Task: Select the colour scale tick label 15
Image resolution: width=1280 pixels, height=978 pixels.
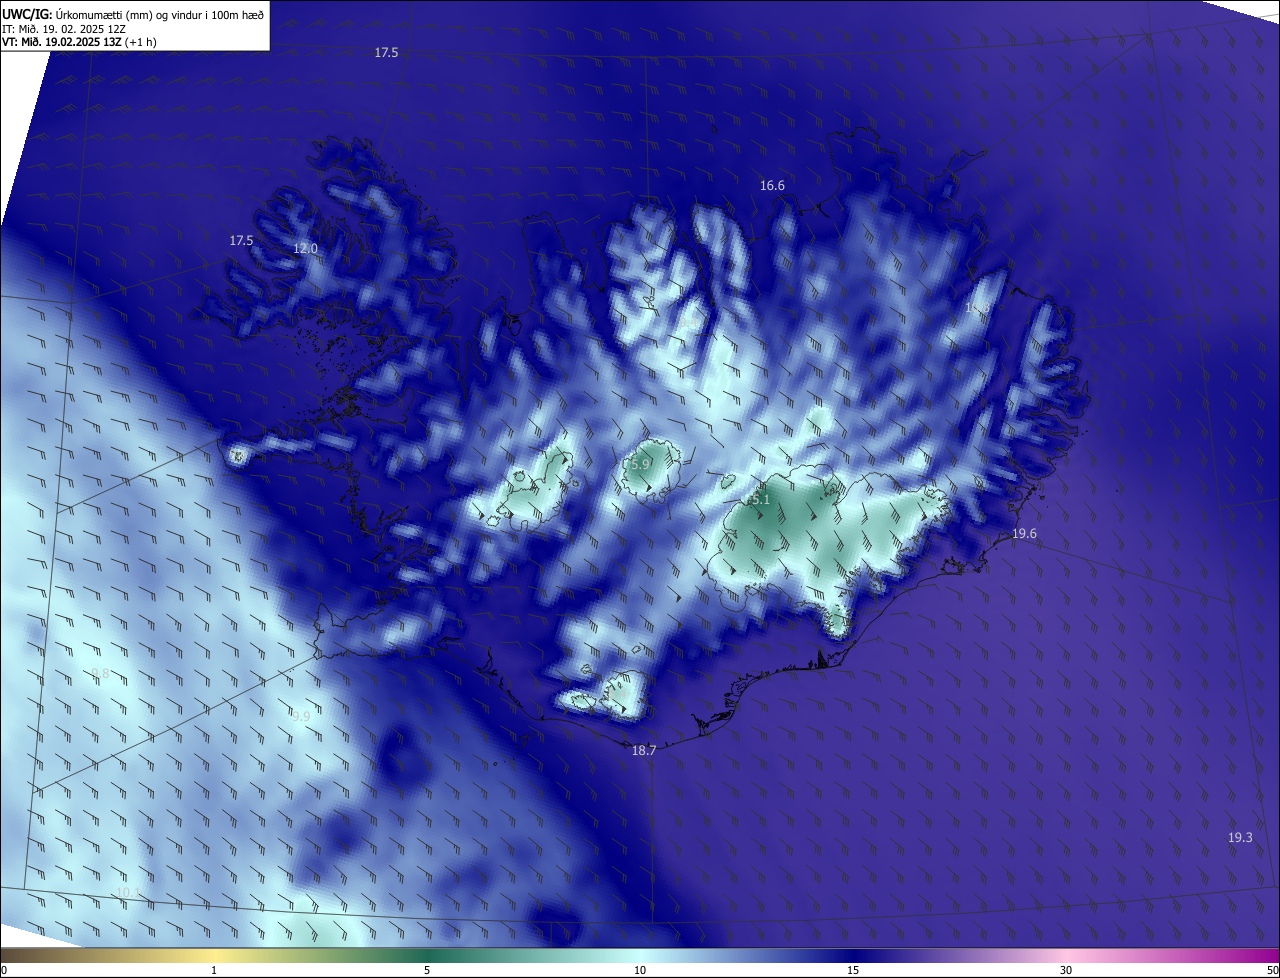Action: 853,970
